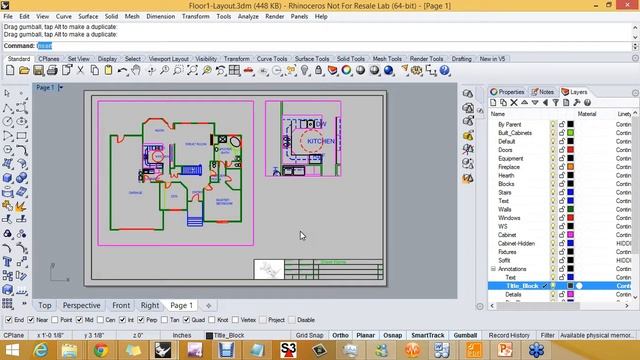This screenshot has width=640, height=360.
Task: Click the Fireplace layer orange color swatch
Action: [571, 167]
